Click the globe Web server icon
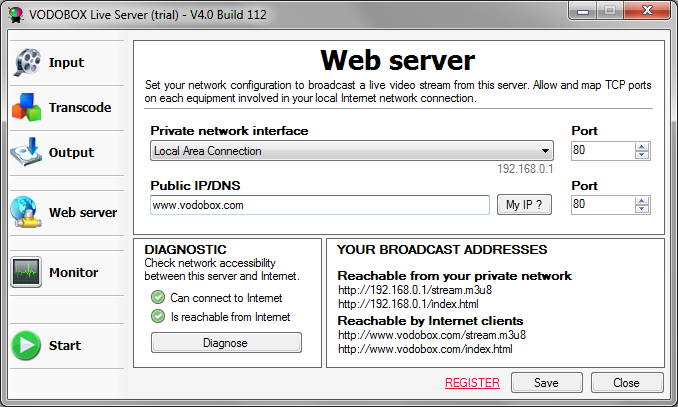The height and width of the screenshot is (407, 678). pyautogui.click(x=26, y=212)
